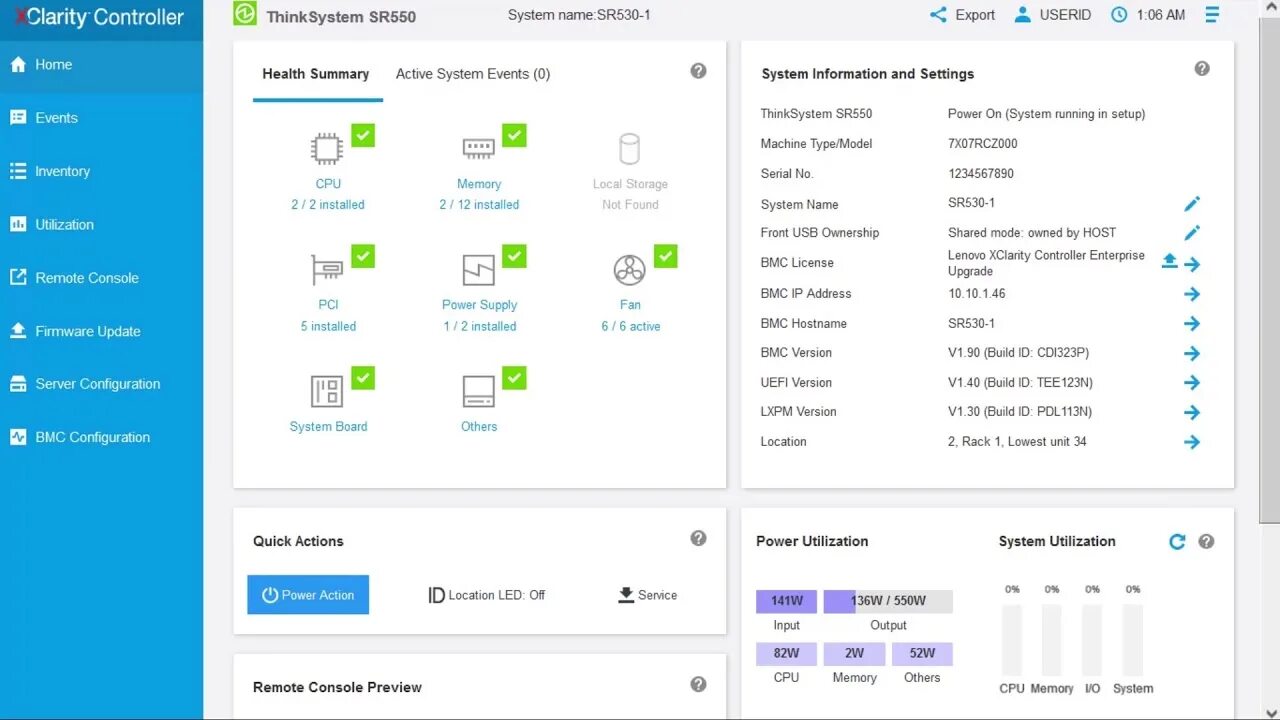Viewport: 1280px width, 720px height.
Task: Open the Power Action menu
Action: (308, 595)
